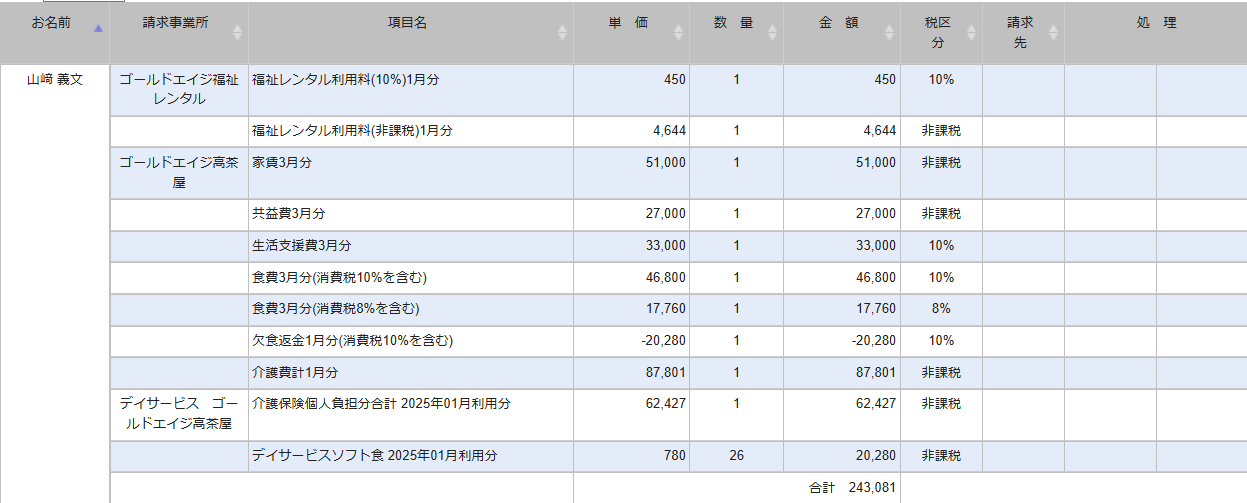Viewport: 1247px width, 503px height.
Task: Sort table by 金額 using its arrow icon
Action: tap(889, 32)
